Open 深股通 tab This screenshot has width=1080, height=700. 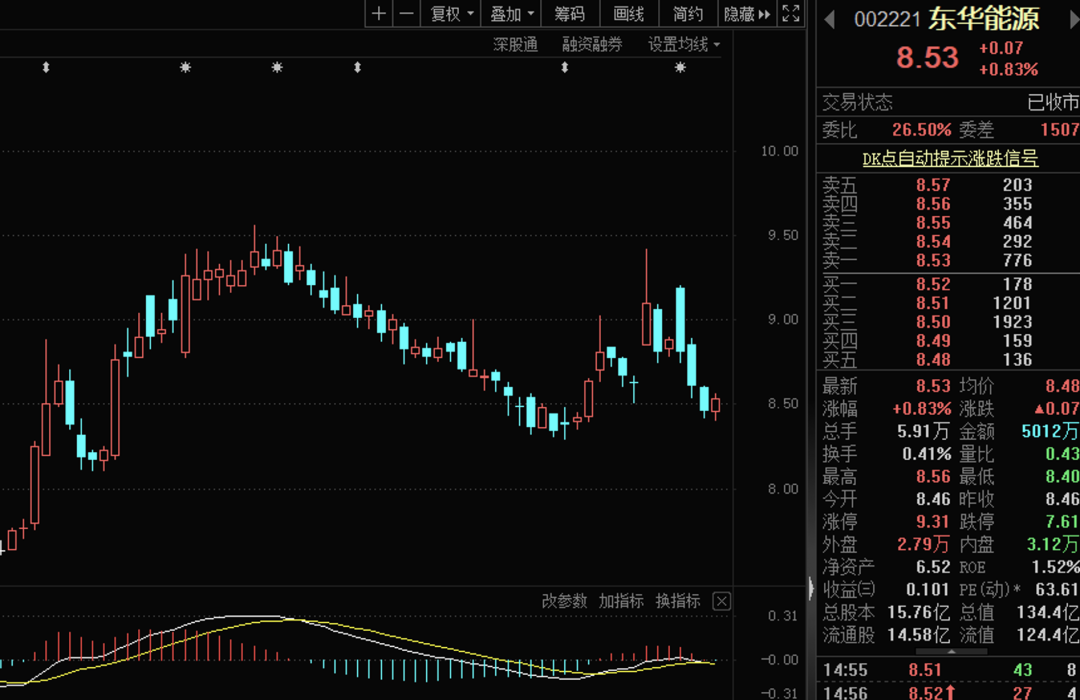click(515, 45)
